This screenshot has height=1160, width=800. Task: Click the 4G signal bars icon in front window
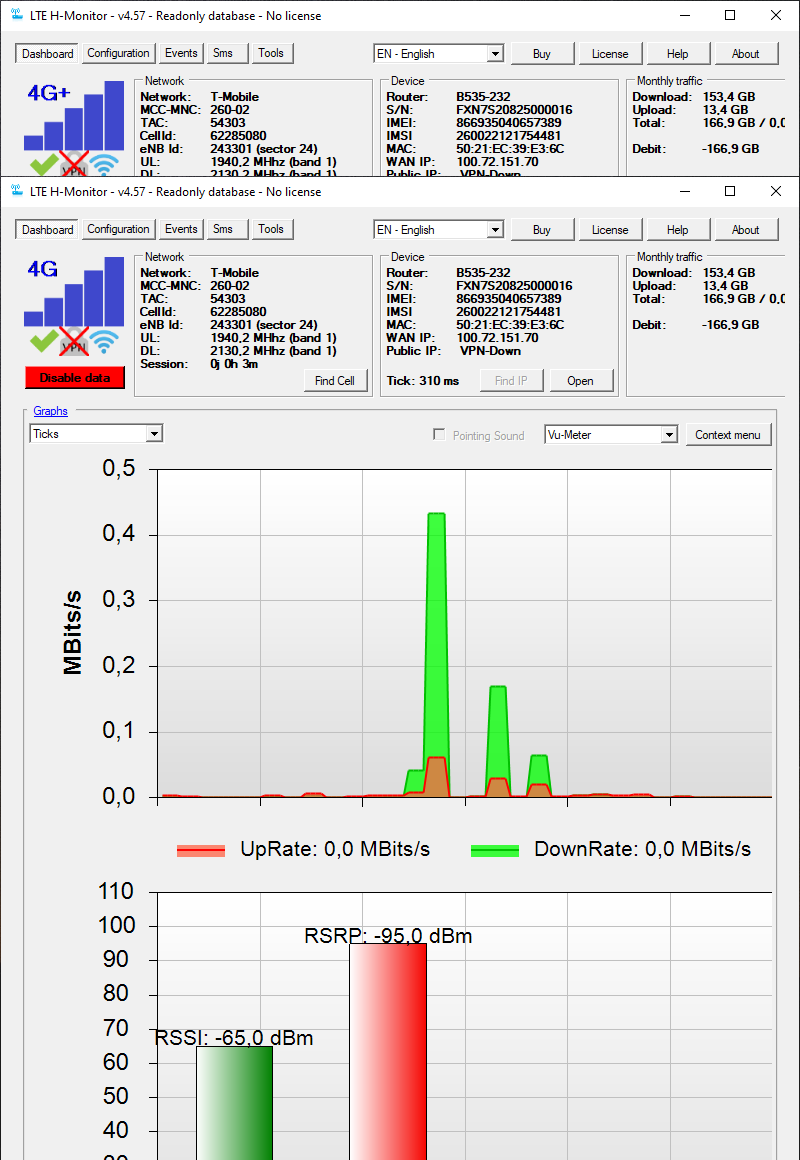click(x=74, y=291)
